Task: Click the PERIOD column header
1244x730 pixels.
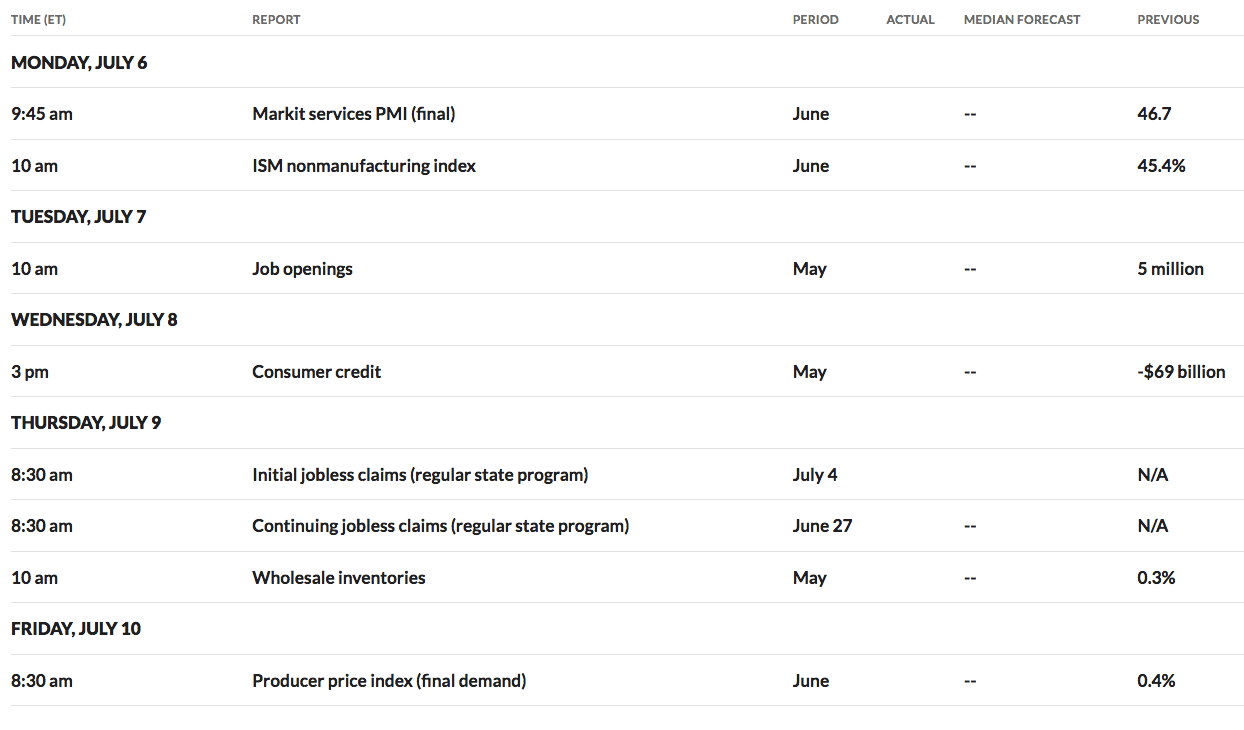Action: 816,19
